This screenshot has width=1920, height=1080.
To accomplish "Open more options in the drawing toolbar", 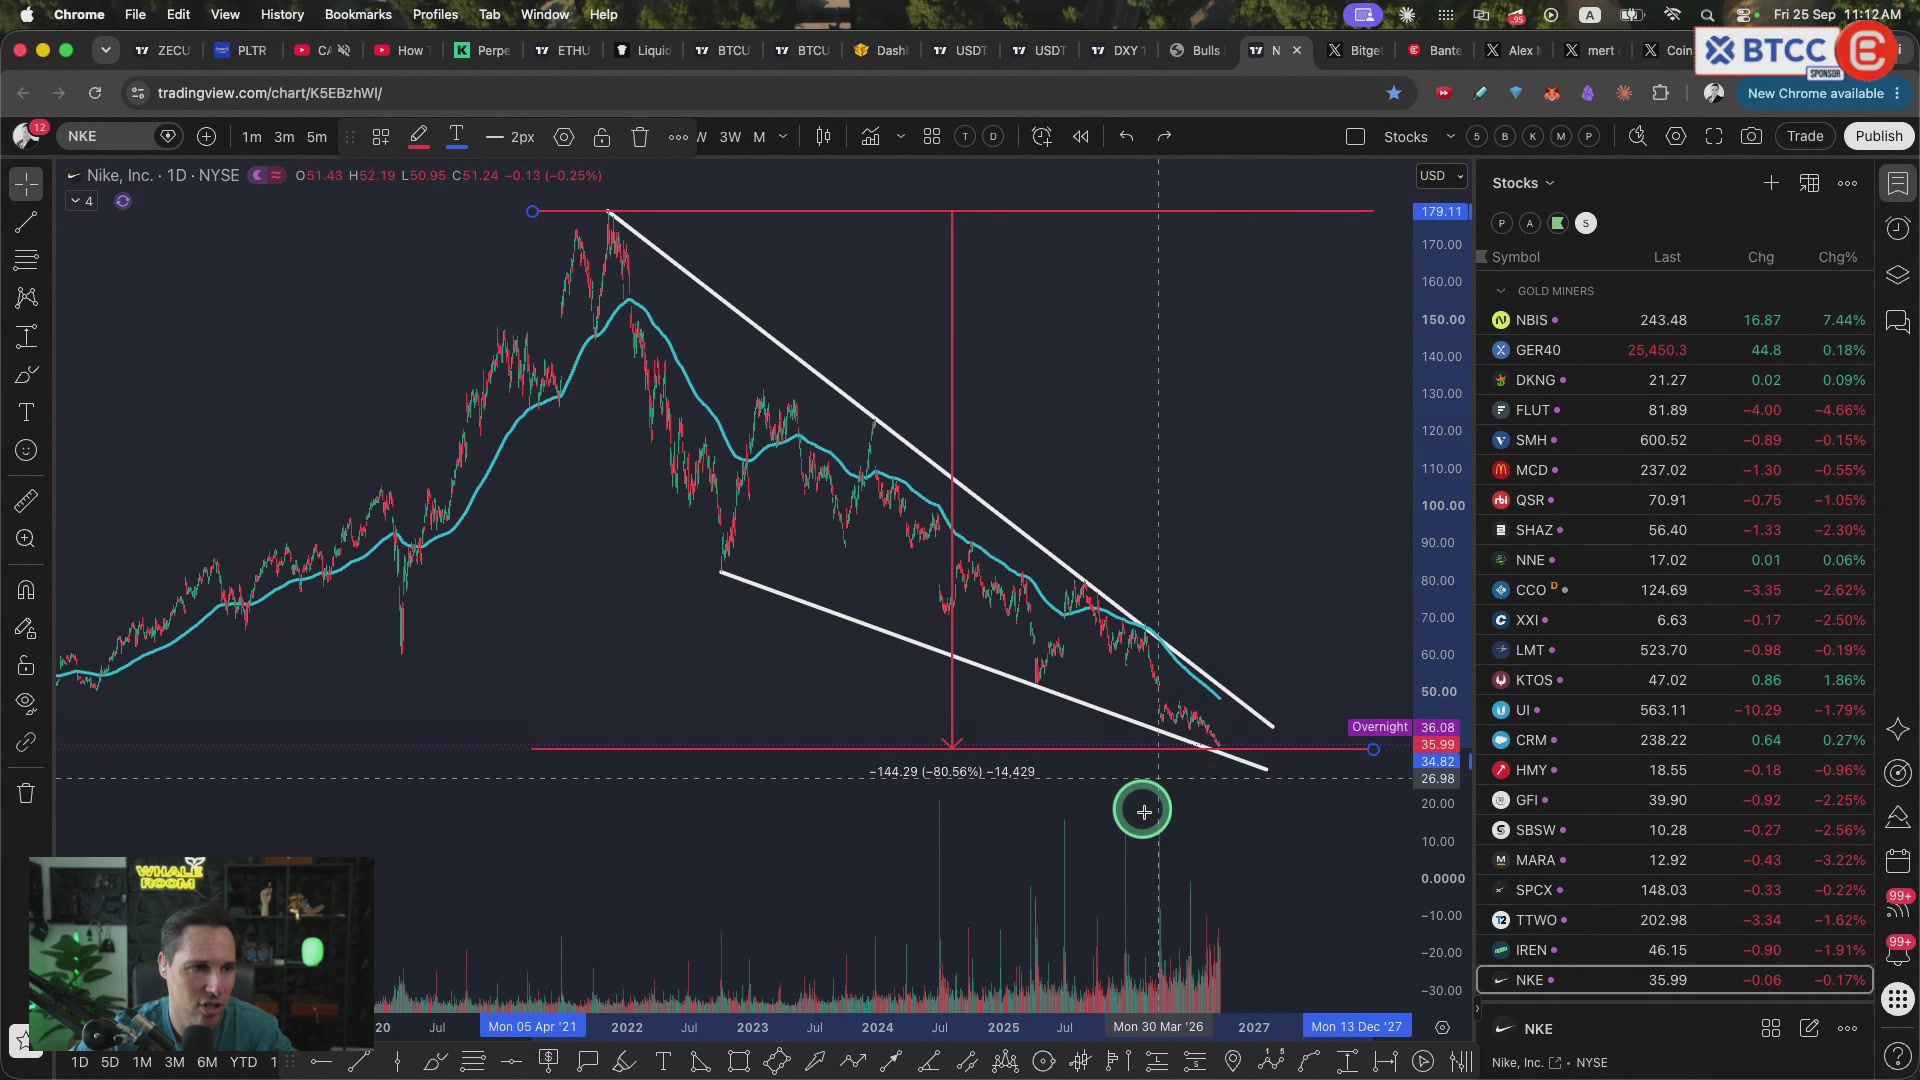I will tap(678, 137).
